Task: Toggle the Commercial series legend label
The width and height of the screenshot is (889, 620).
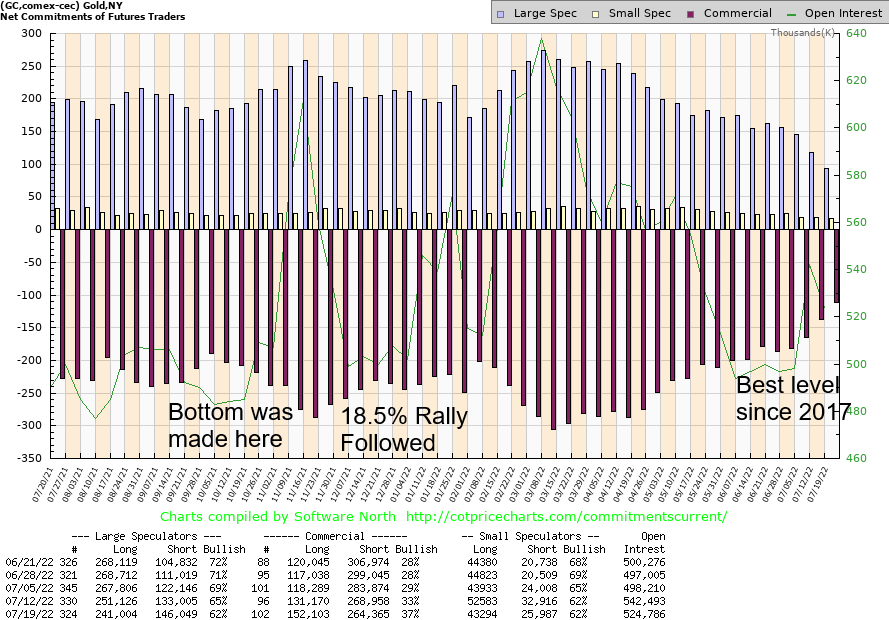Action: [737, 14]
